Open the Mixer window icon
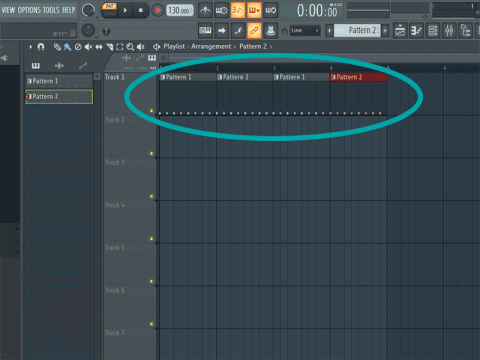Screen dimensions: 480x360 449,31
